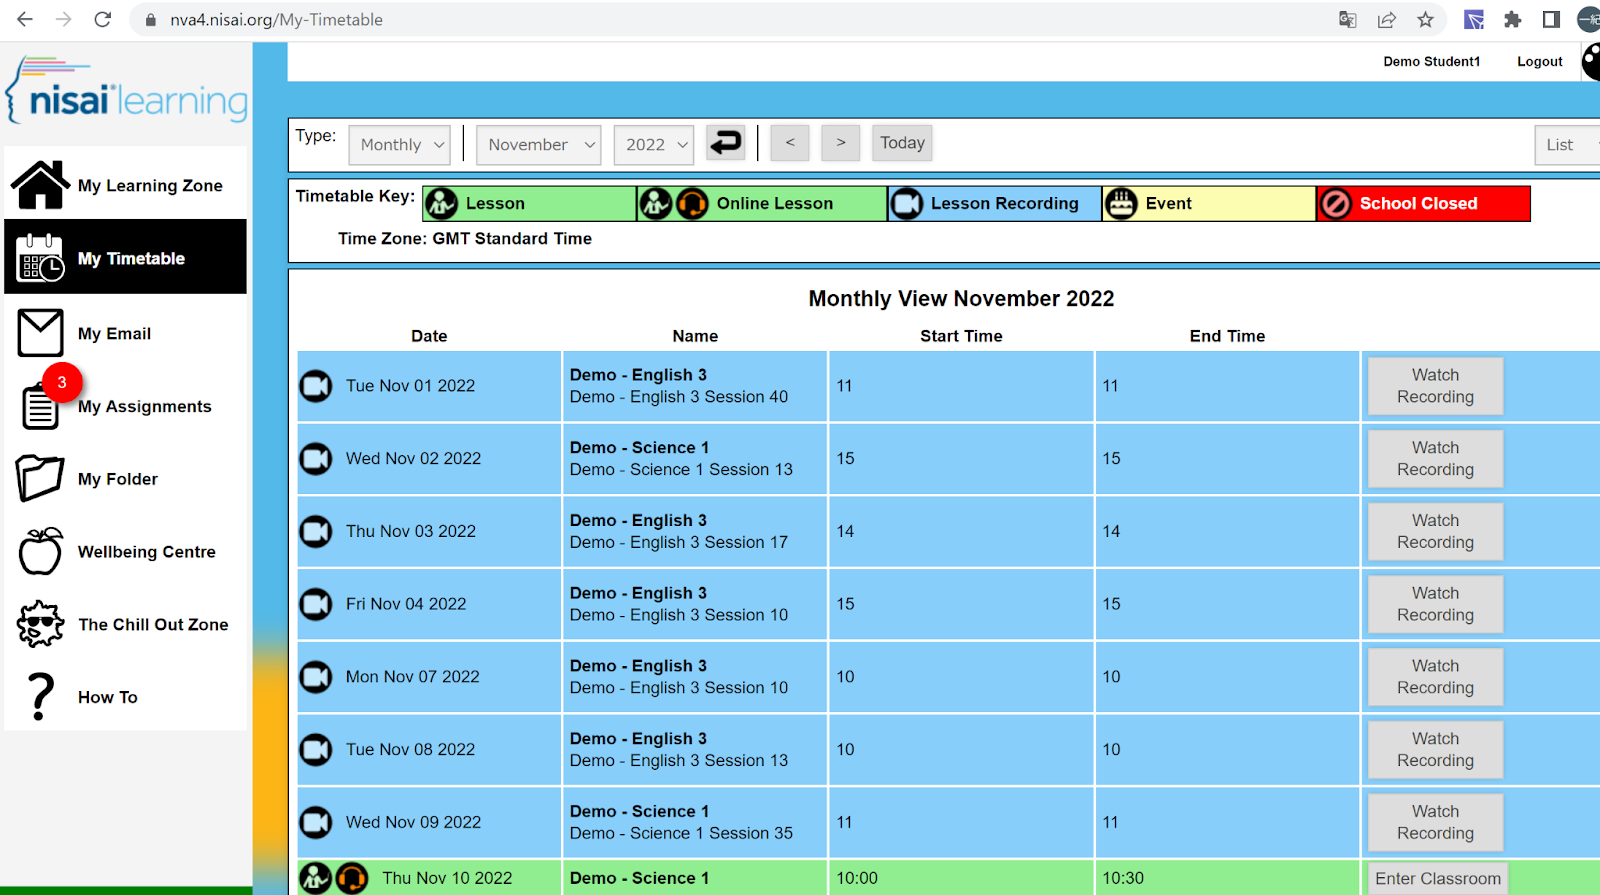Go to previous month arrow button
The width and height of the screenshot is (1600, 895).
pyautogui.click(x=790, y=143)
